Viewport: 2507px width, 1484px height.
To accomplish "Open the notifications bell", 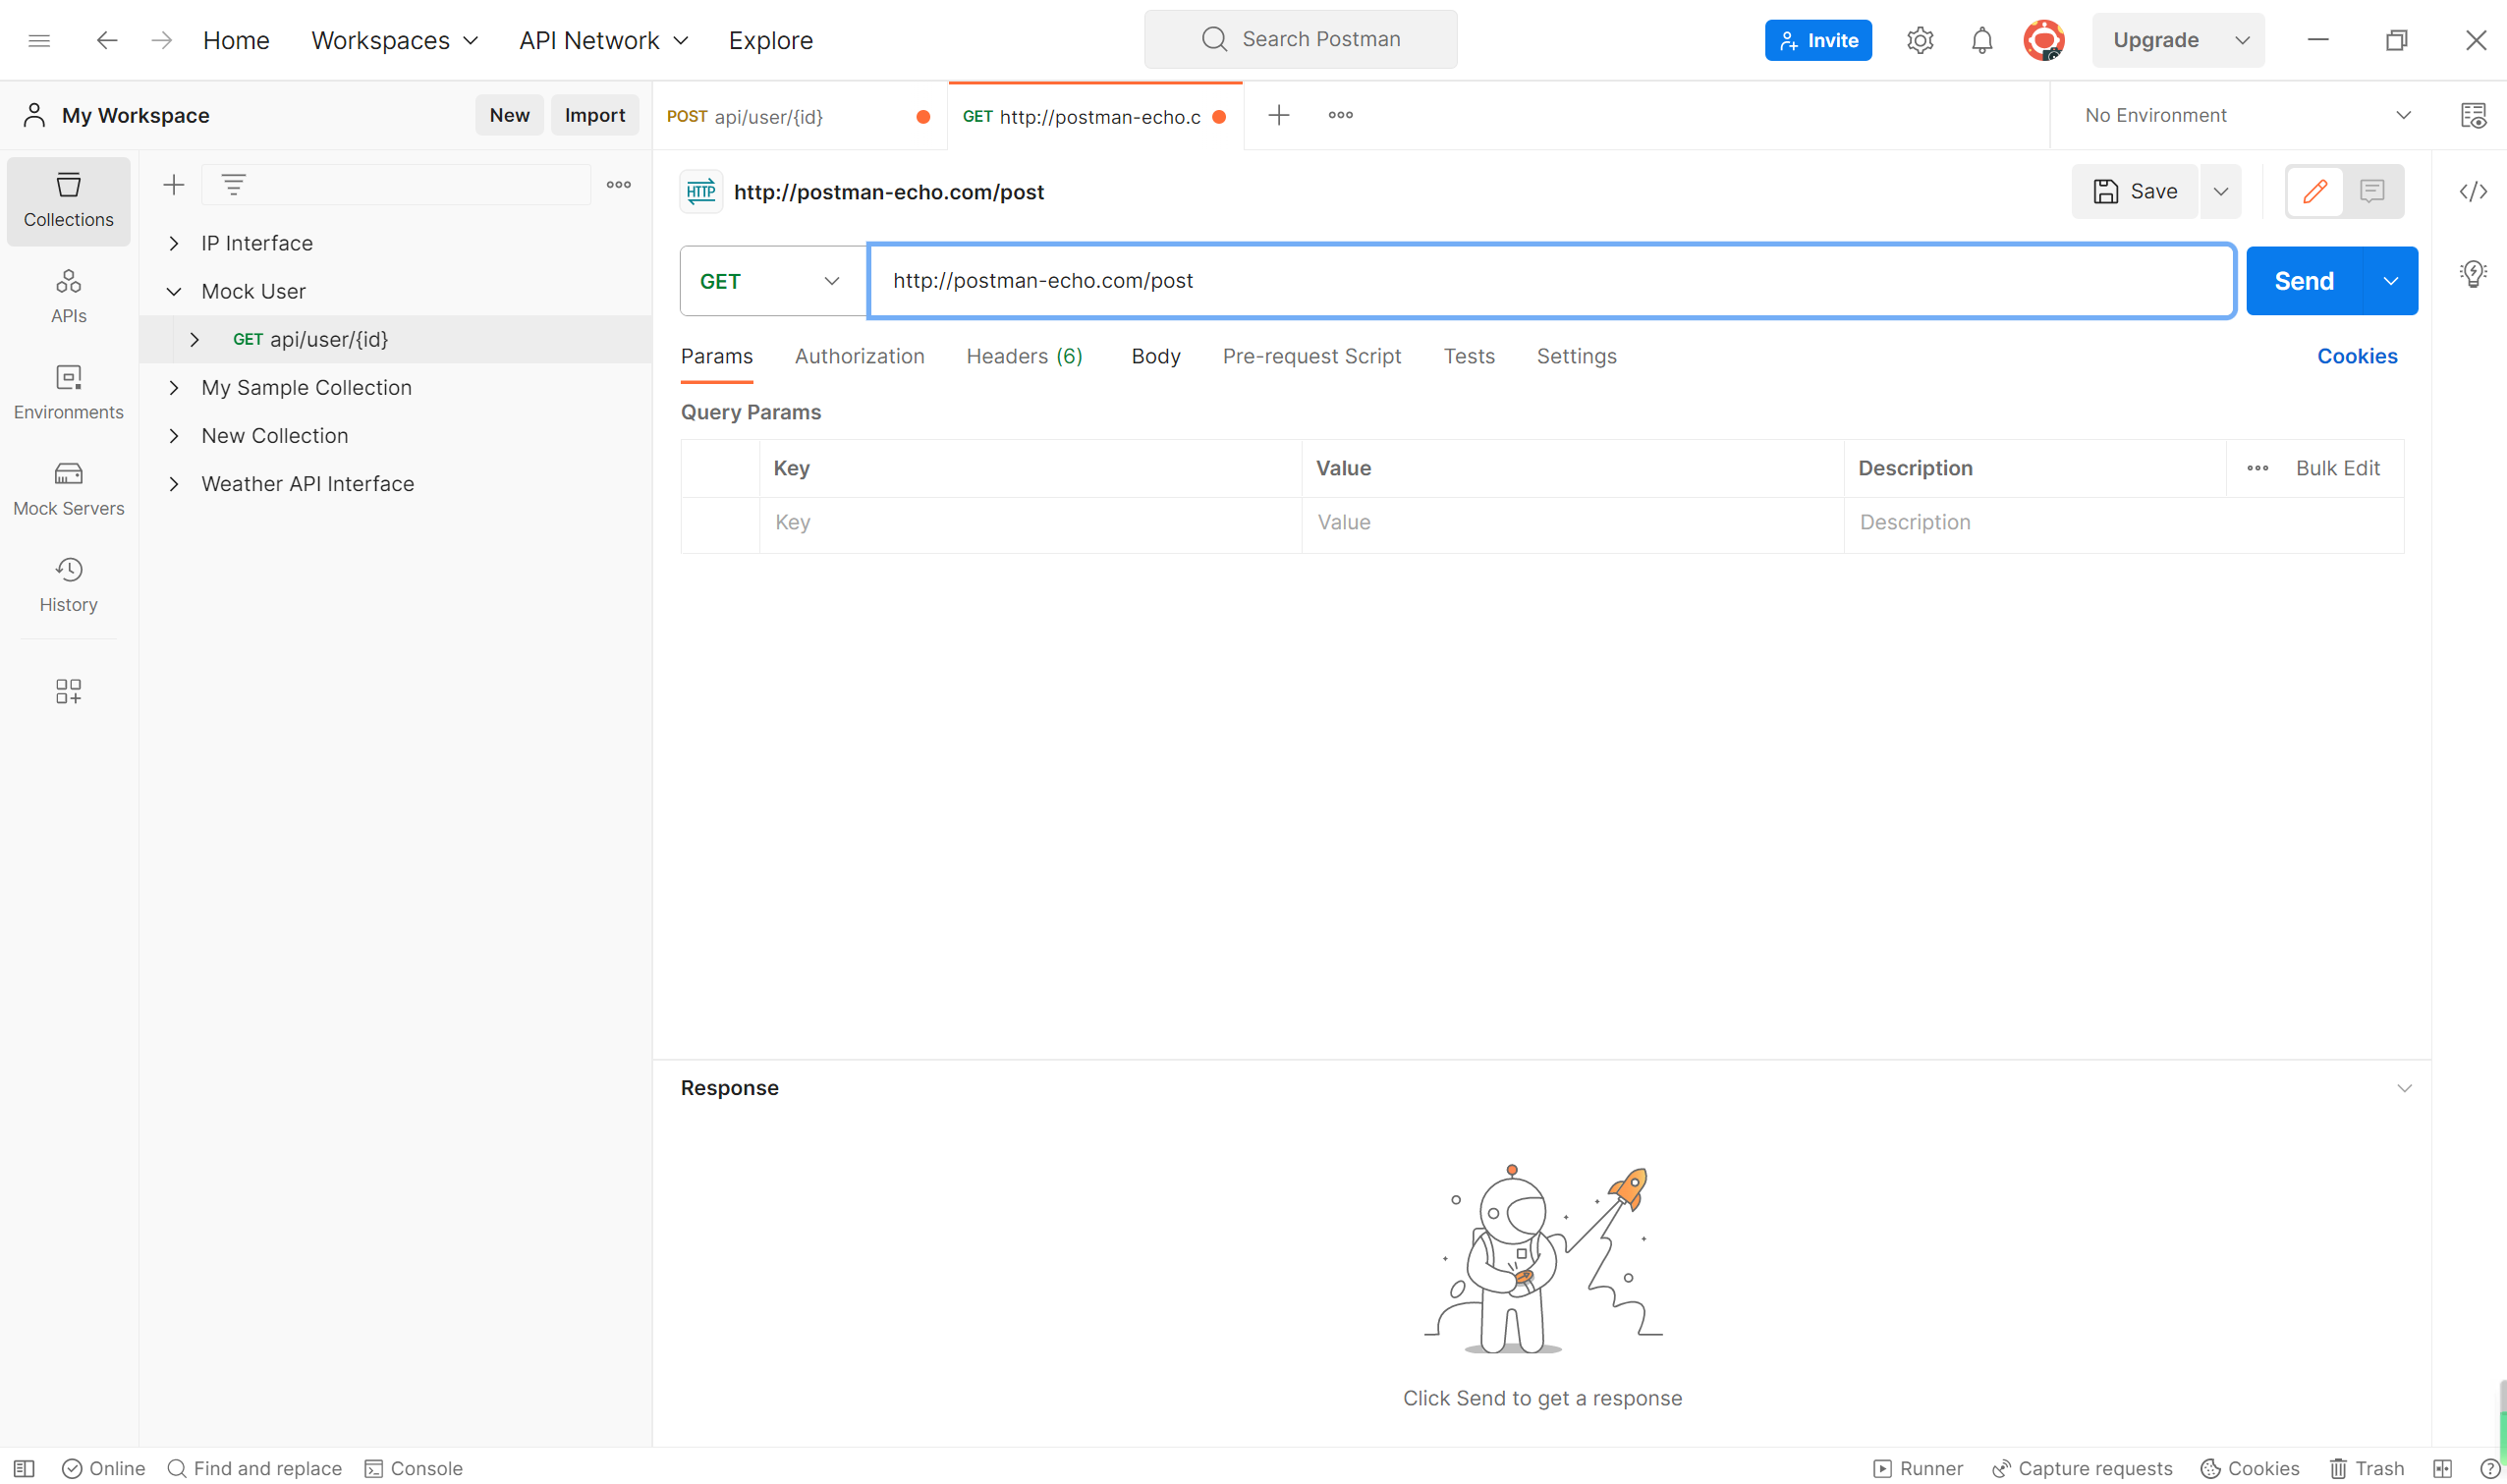I will (1981, 40).
